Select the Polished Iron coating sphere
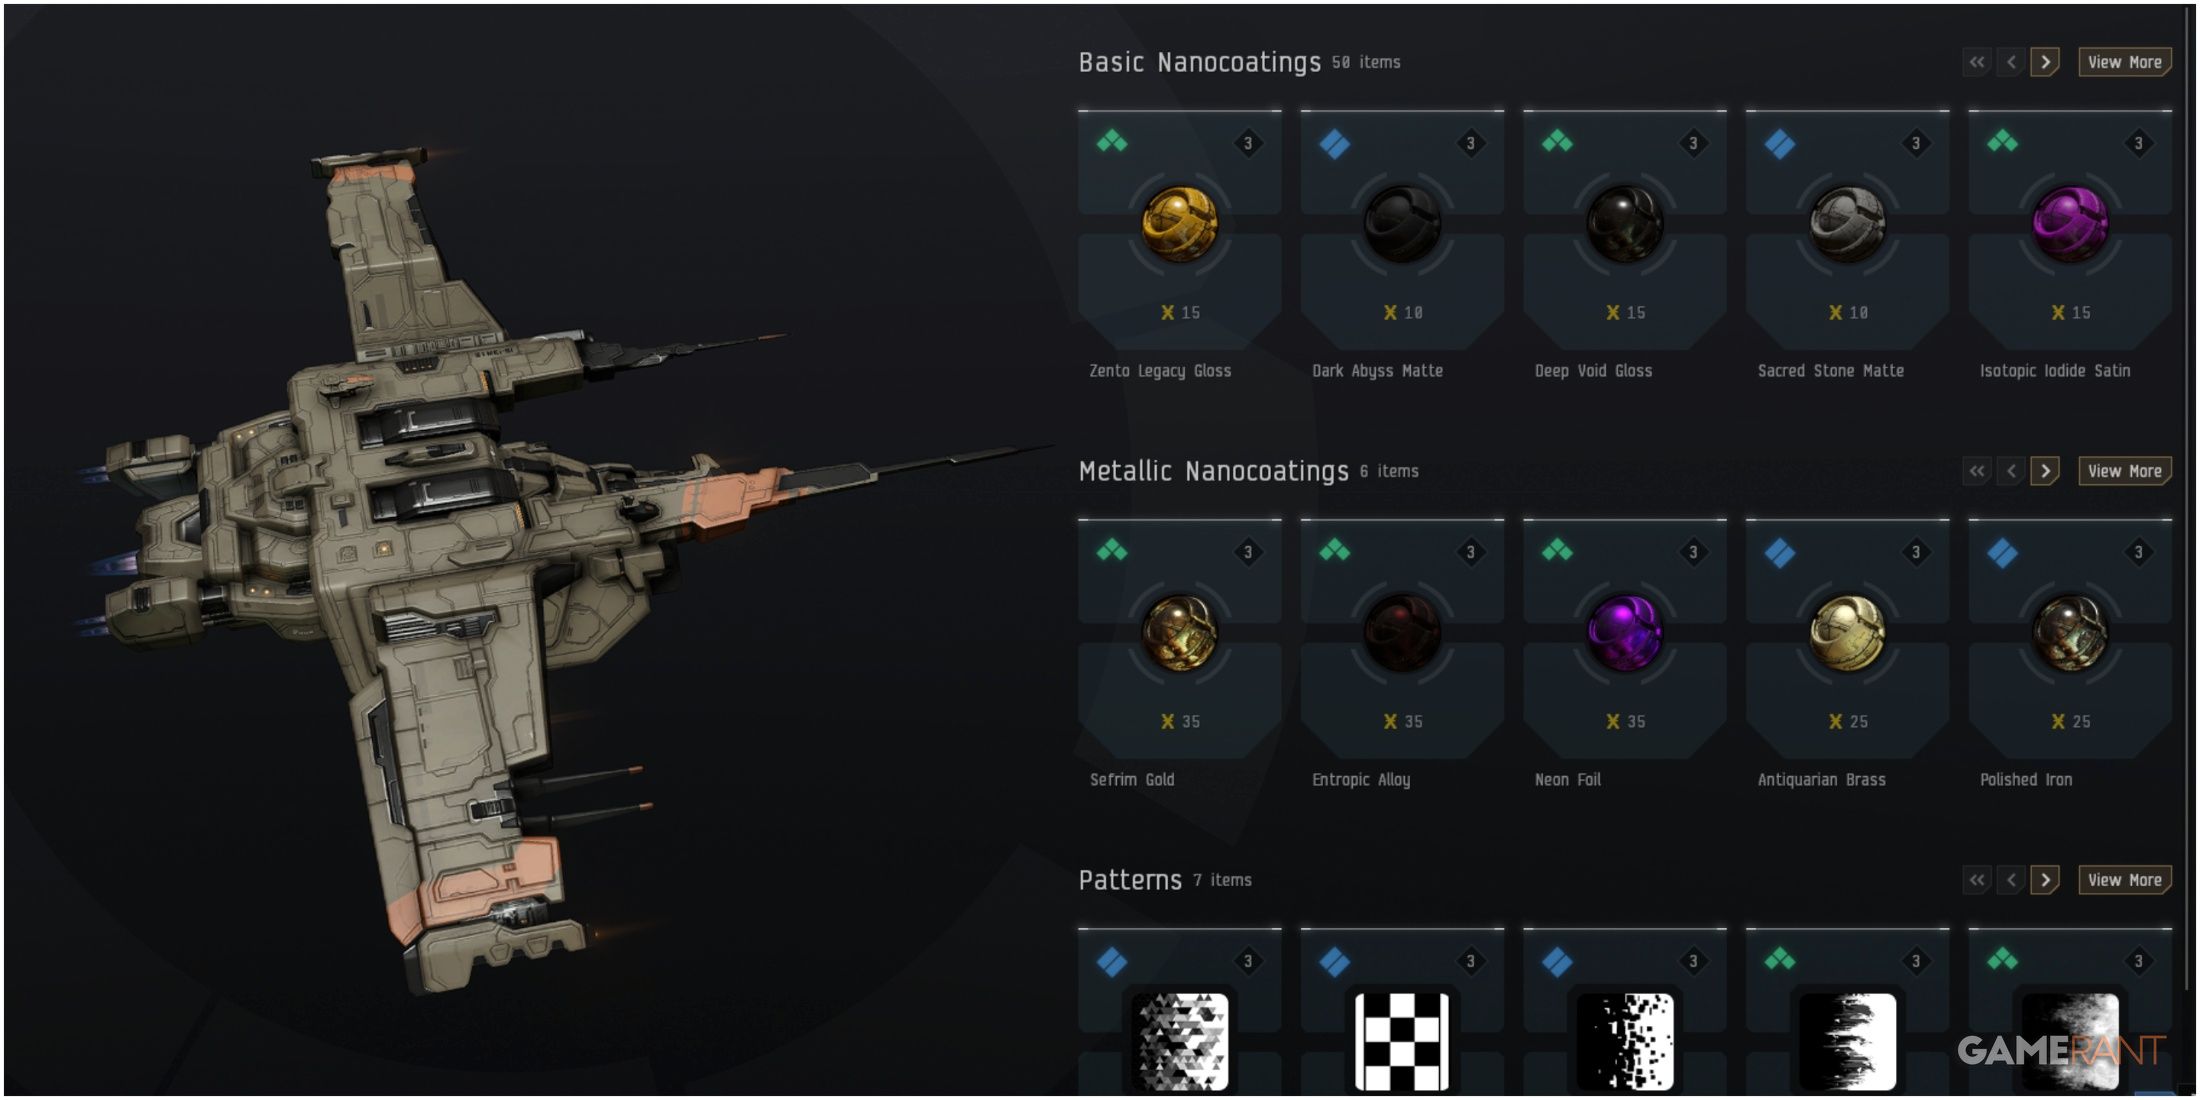Viewport: 2200px width, 1100px height. (2070, 633)
